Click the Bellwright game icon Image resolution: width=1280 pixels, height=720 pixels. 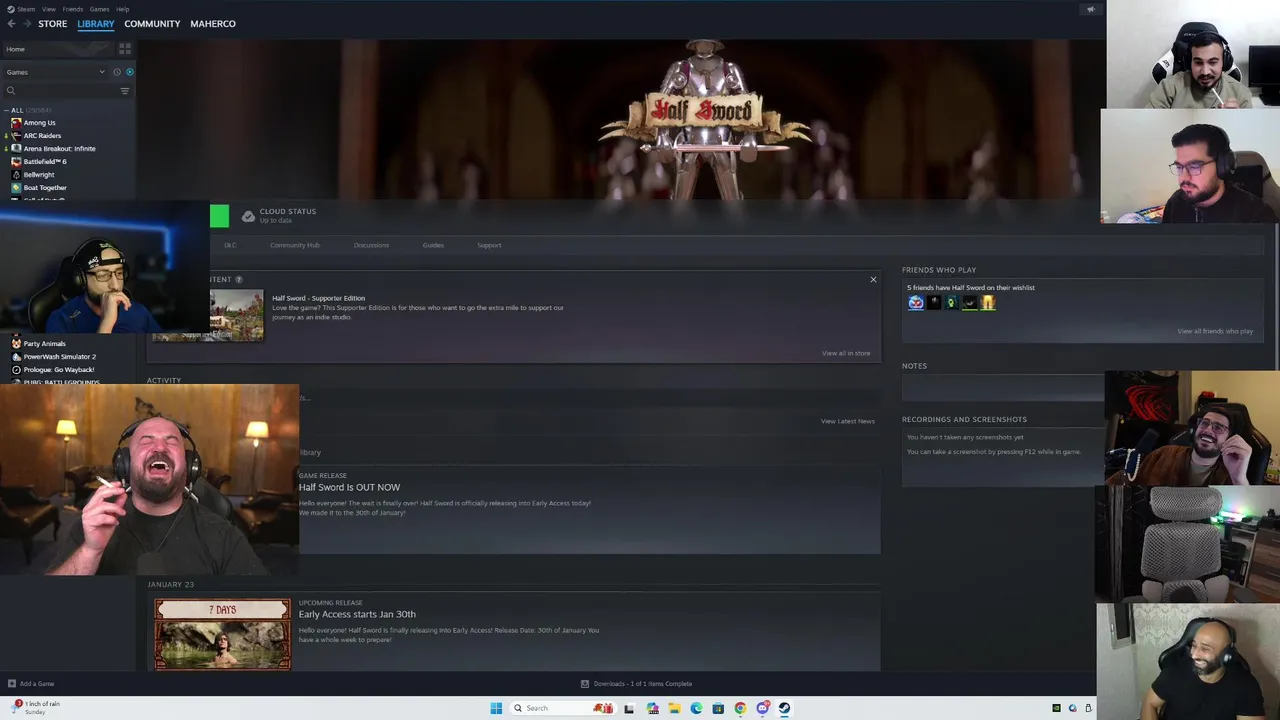(x=16, y=175)
